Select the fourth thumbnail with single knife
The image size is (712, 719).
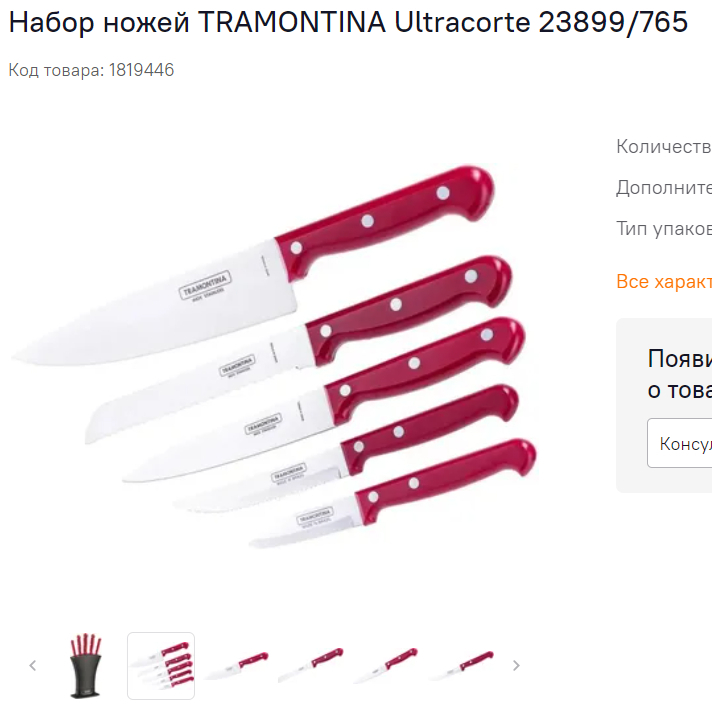[x=311, y=666]
